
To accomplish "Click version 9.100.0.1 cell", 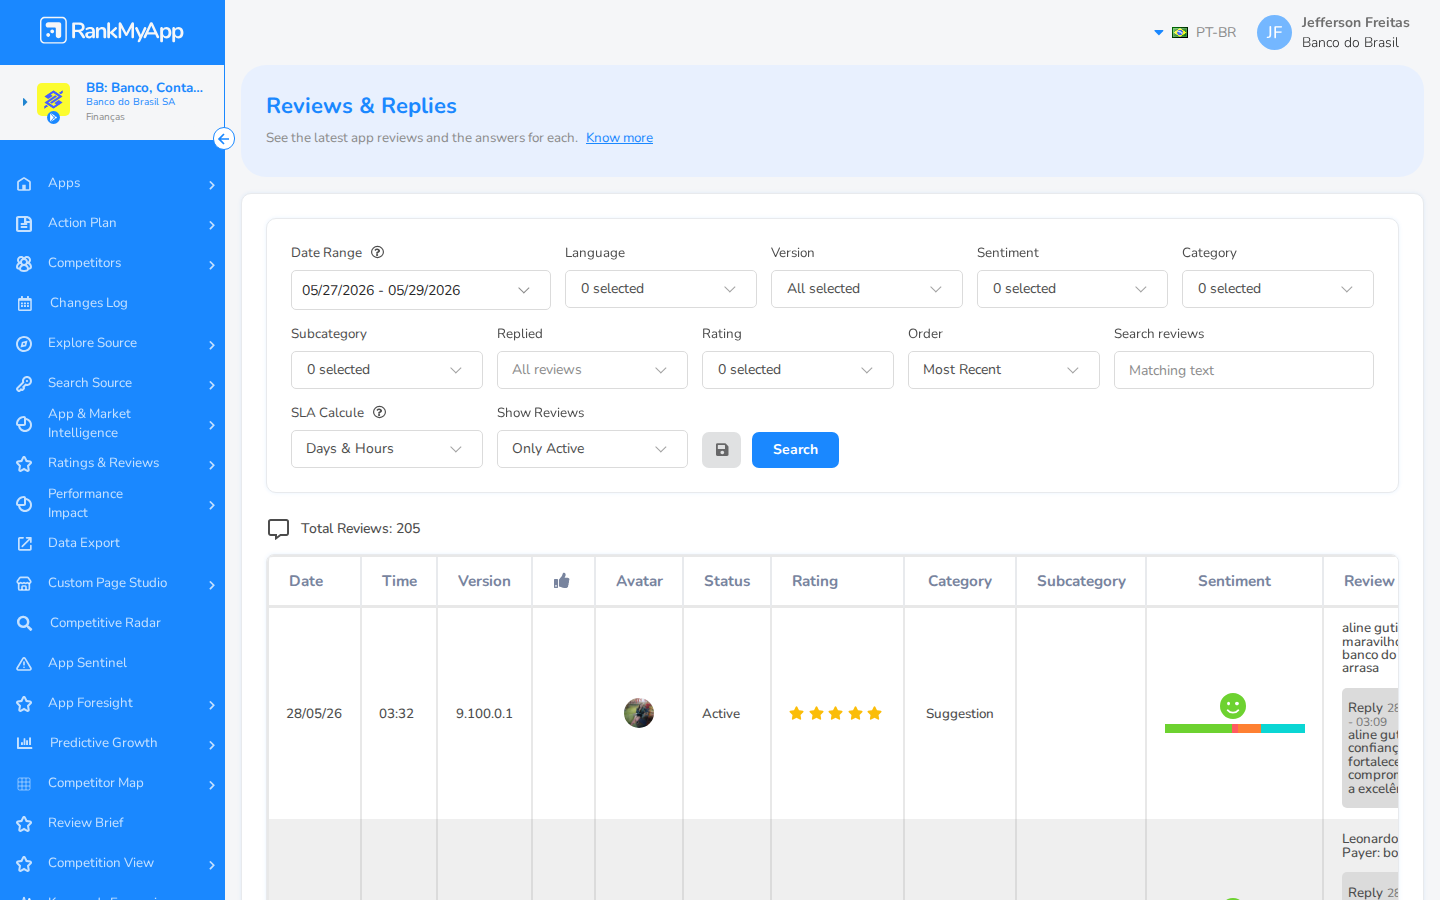I will tap(484, 714).
